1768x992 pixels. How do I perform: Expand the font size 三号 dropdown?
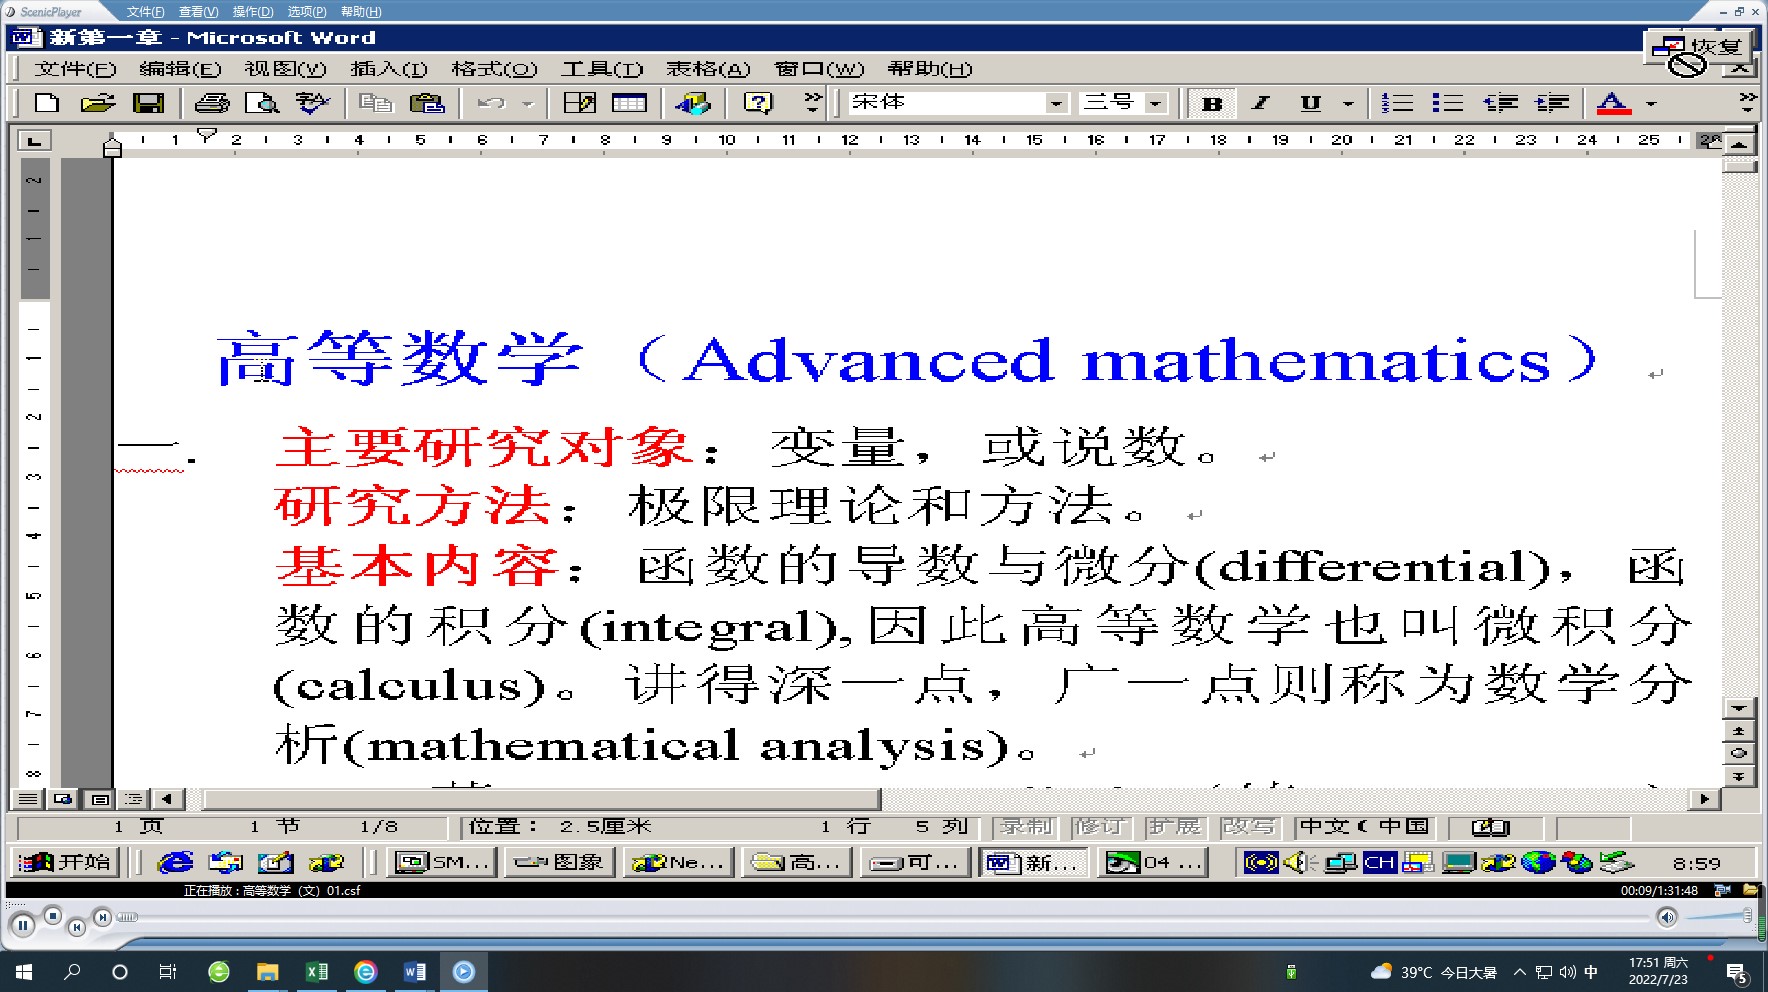pos(1156,103)
